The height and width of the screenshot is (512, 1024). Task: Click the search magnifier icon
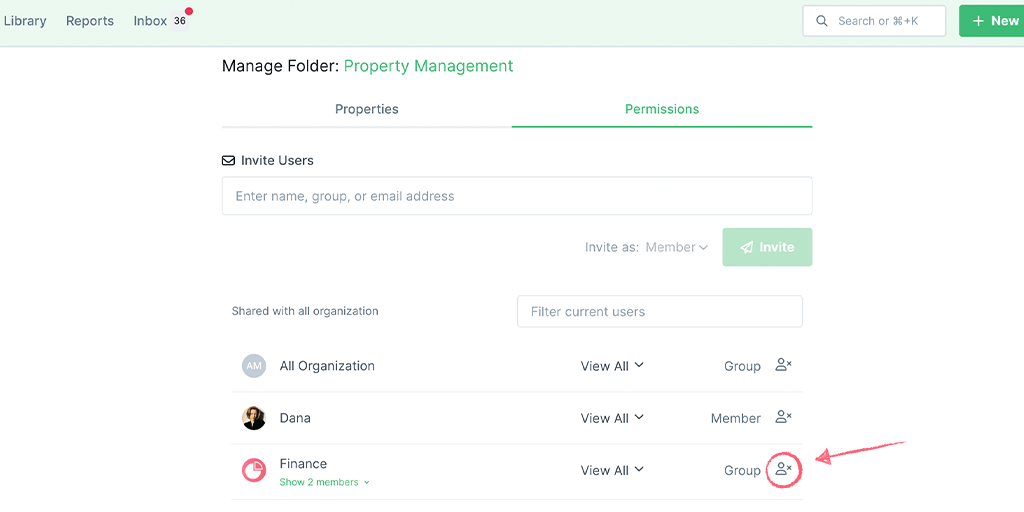(x=823, y=21)
